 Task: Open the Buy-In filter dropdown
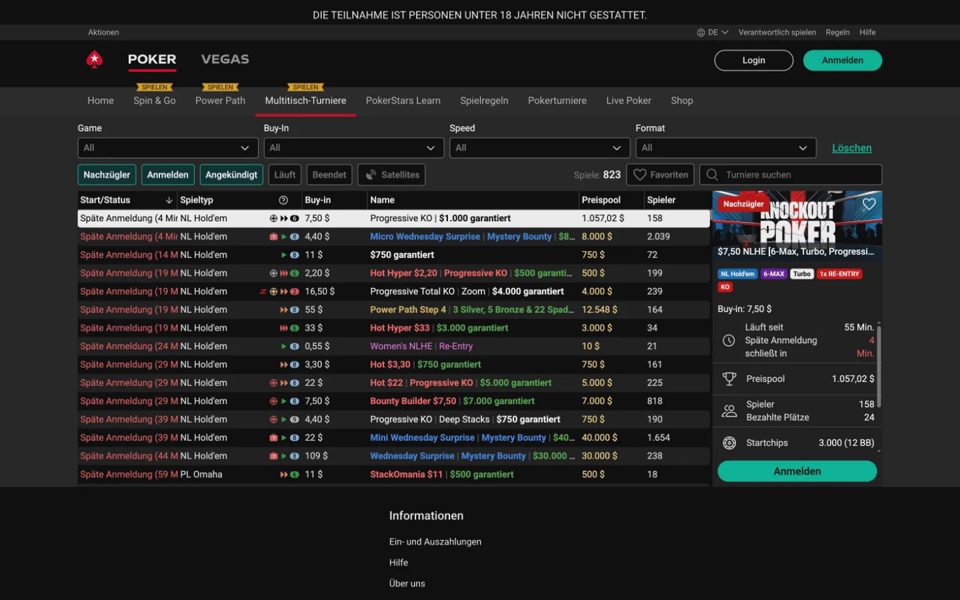click(x=353, y=148)
